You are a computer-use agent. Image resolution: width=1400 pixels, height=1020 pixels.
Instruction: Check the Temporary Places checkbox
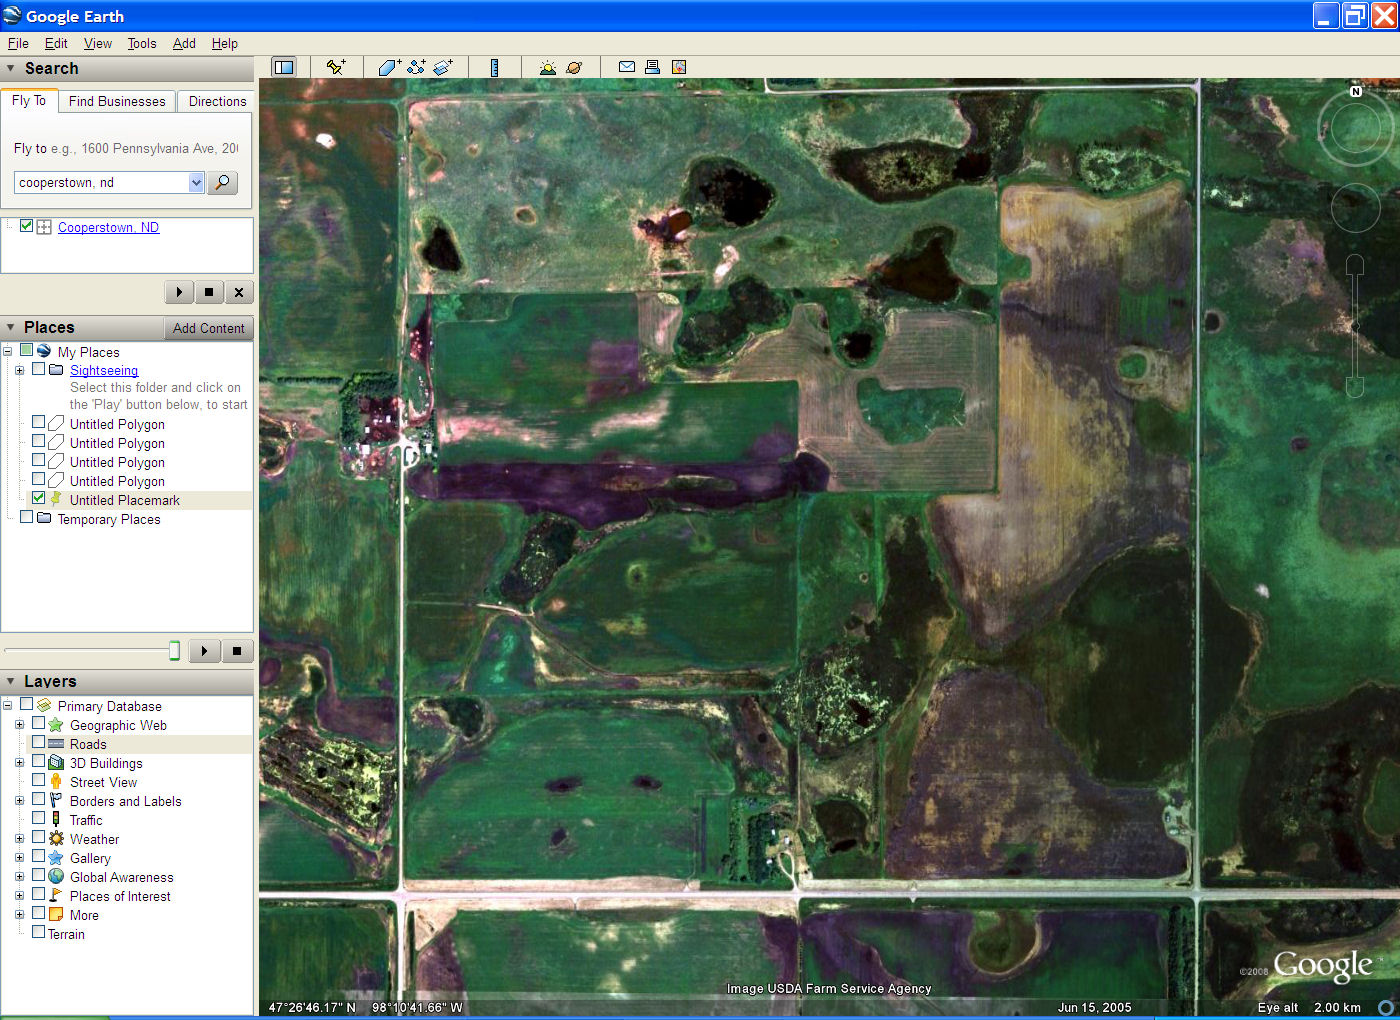coord(26,517)
